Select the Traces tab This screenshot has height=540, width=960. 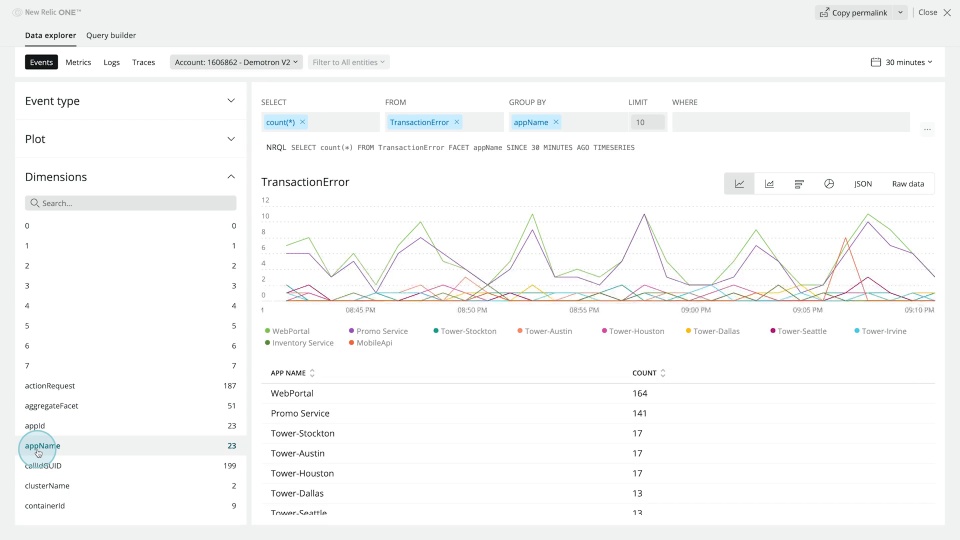click(143, 62)
